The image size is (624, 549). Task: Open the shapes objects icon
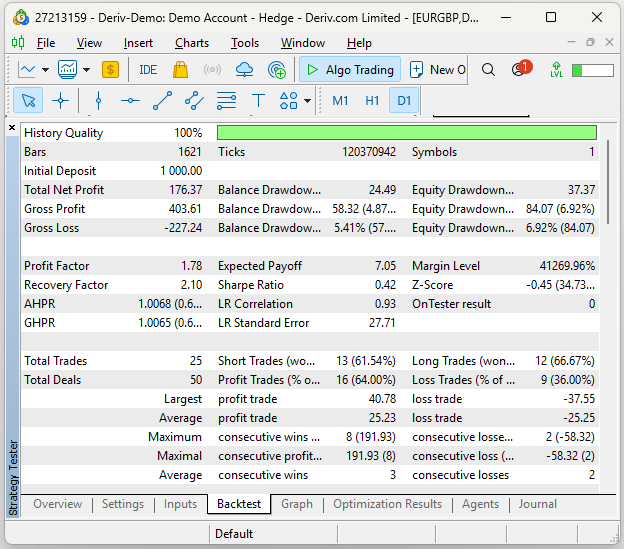coord(289,101)
